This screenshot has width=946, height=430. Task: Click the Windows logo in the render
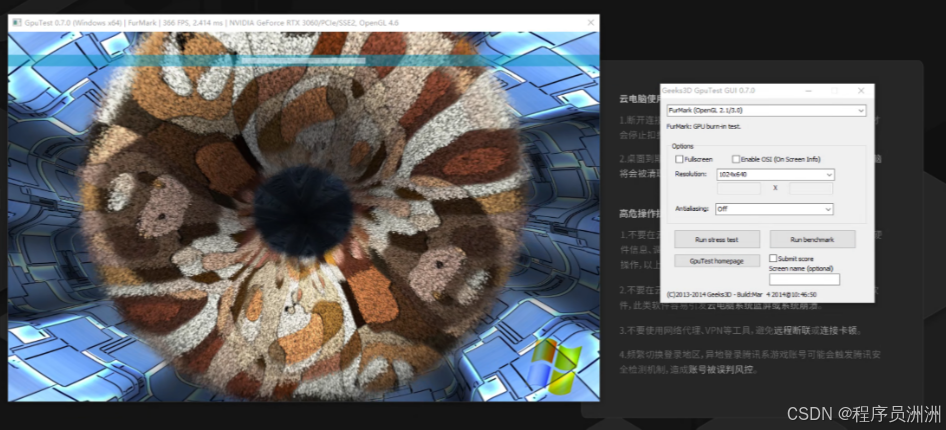555,366
